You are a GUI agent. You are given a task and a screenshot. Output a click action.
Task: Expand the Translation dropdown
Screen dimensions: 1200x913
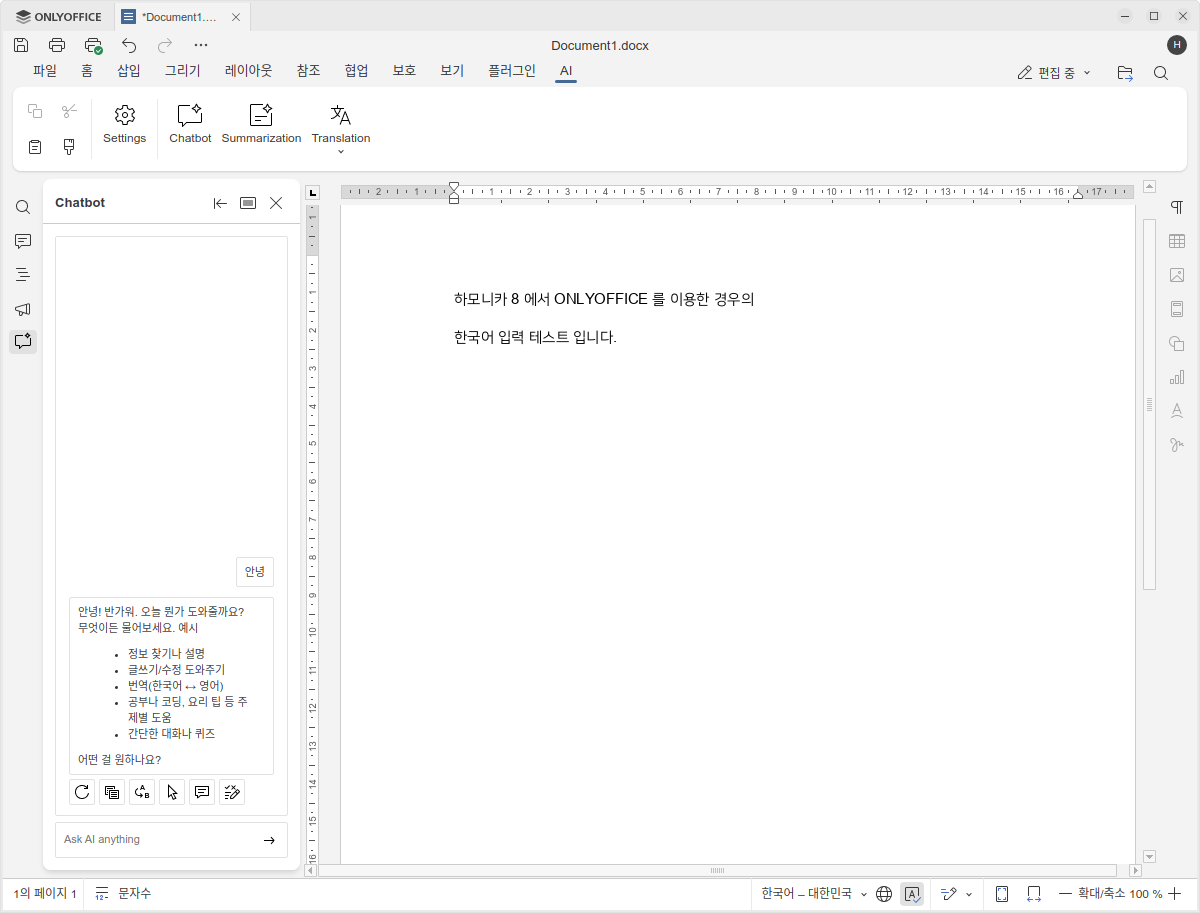coord(341,152)
